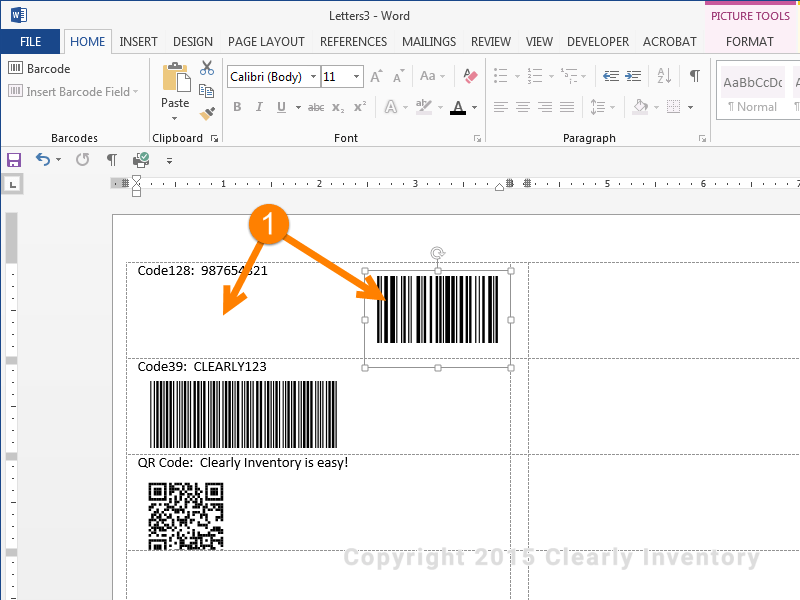Open underline style dropdown arrow
Screen dimensions: 800x600
pos(298,107)
